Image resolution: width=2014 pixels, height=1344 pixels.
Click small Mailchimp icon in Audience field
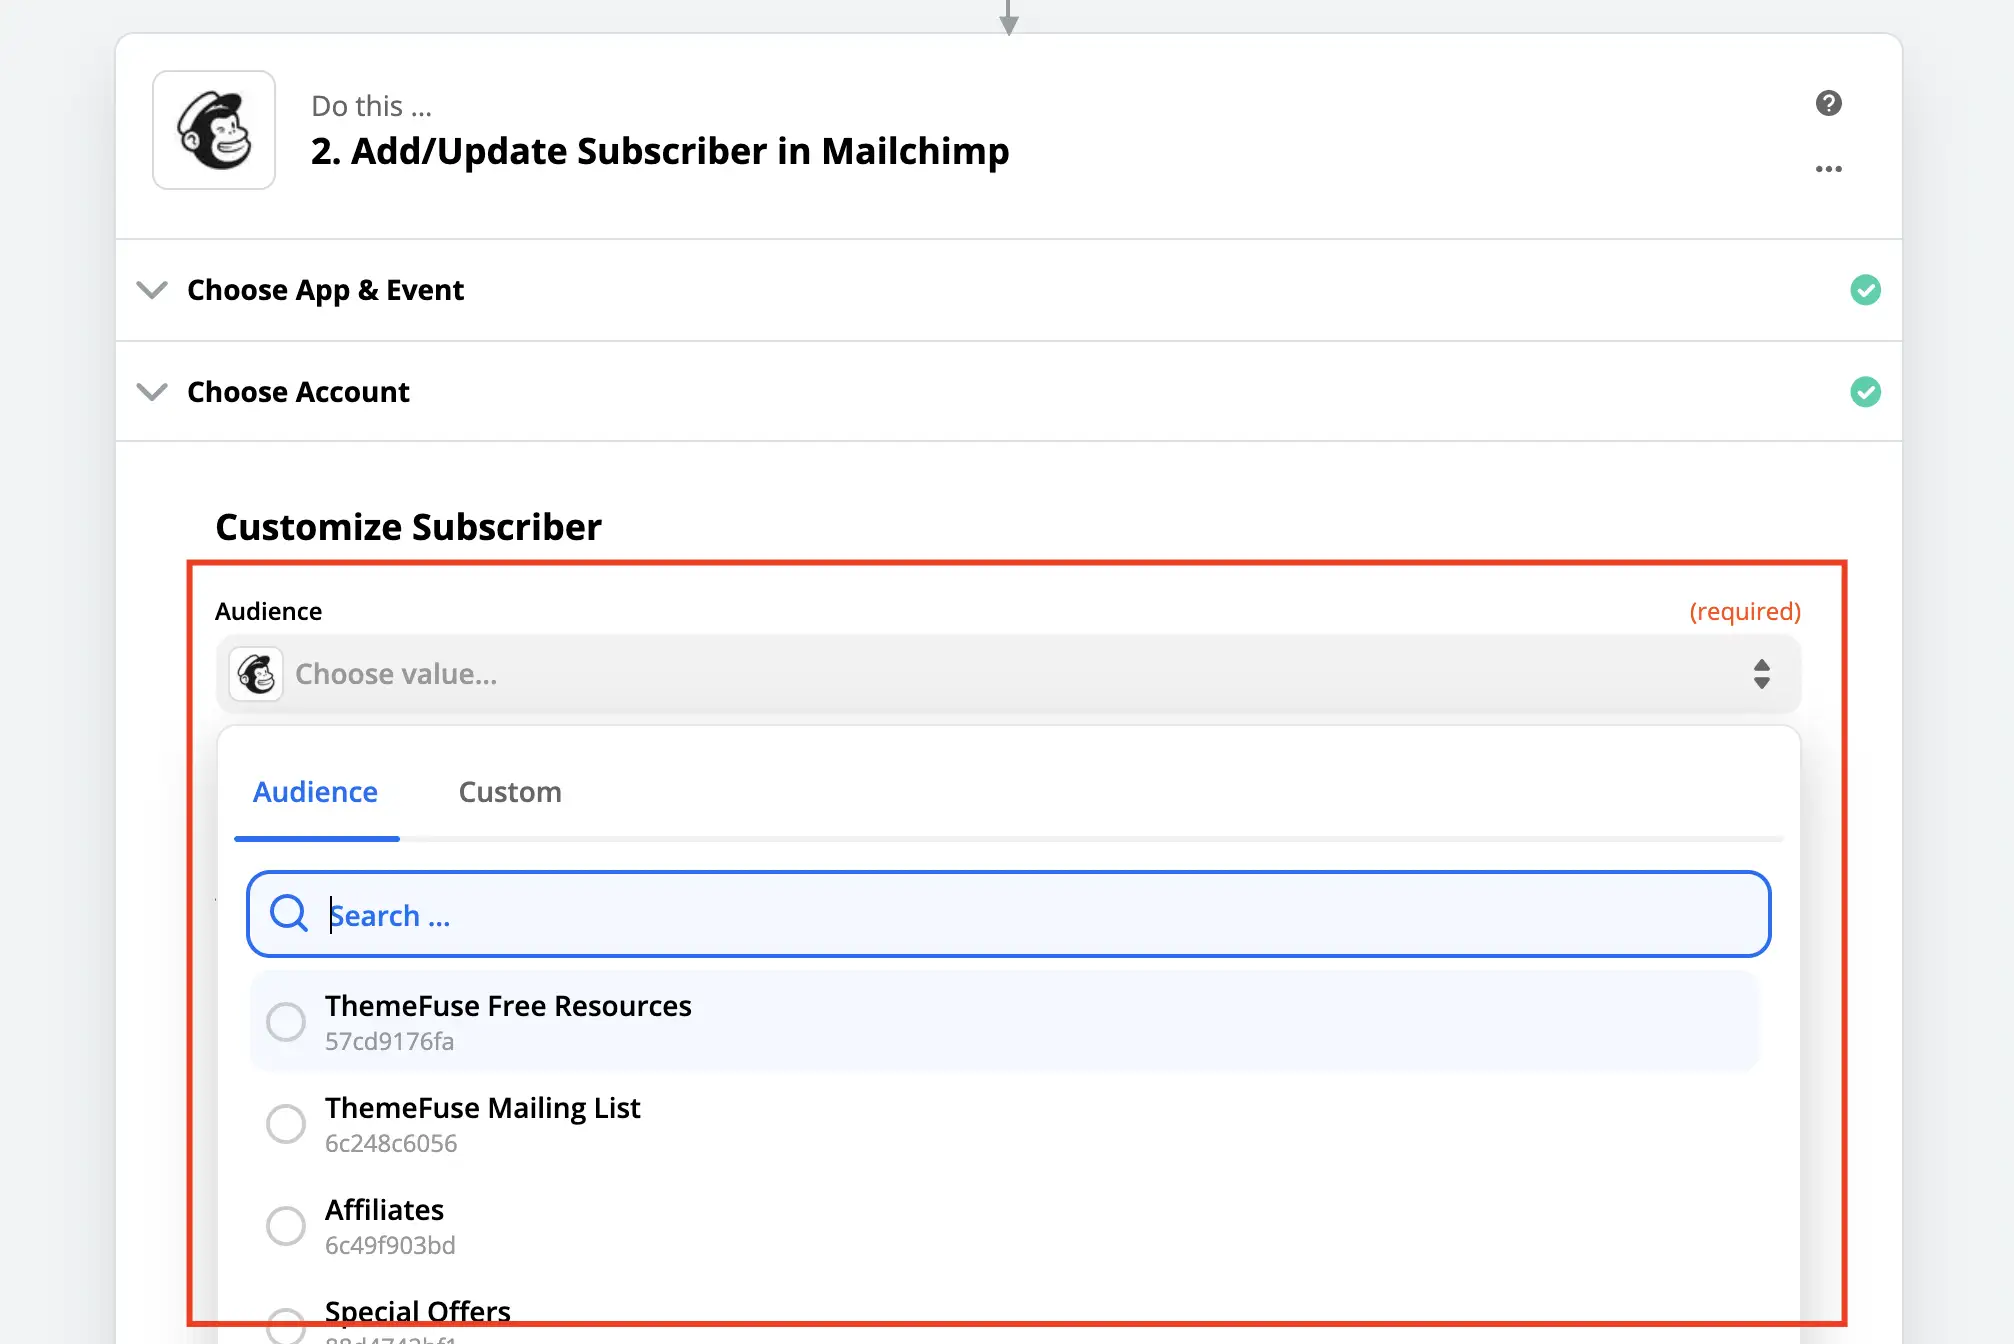pos(257,674)
